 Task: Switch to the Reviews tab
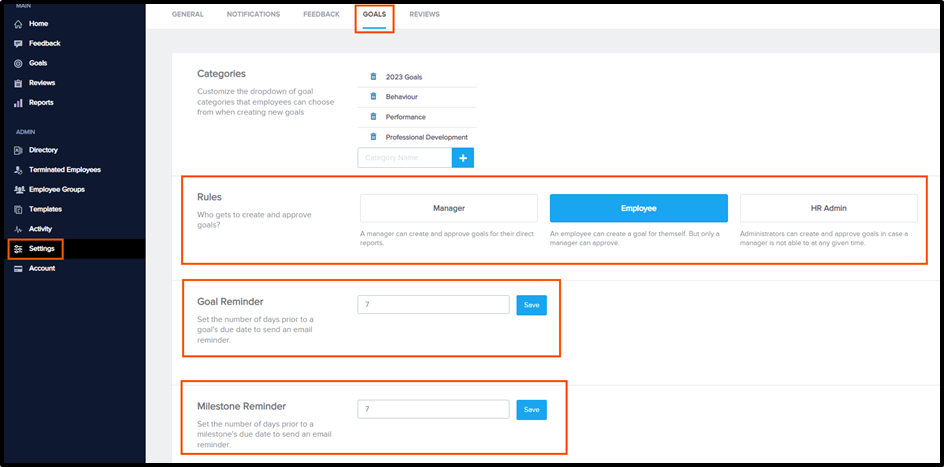(424, 14)
